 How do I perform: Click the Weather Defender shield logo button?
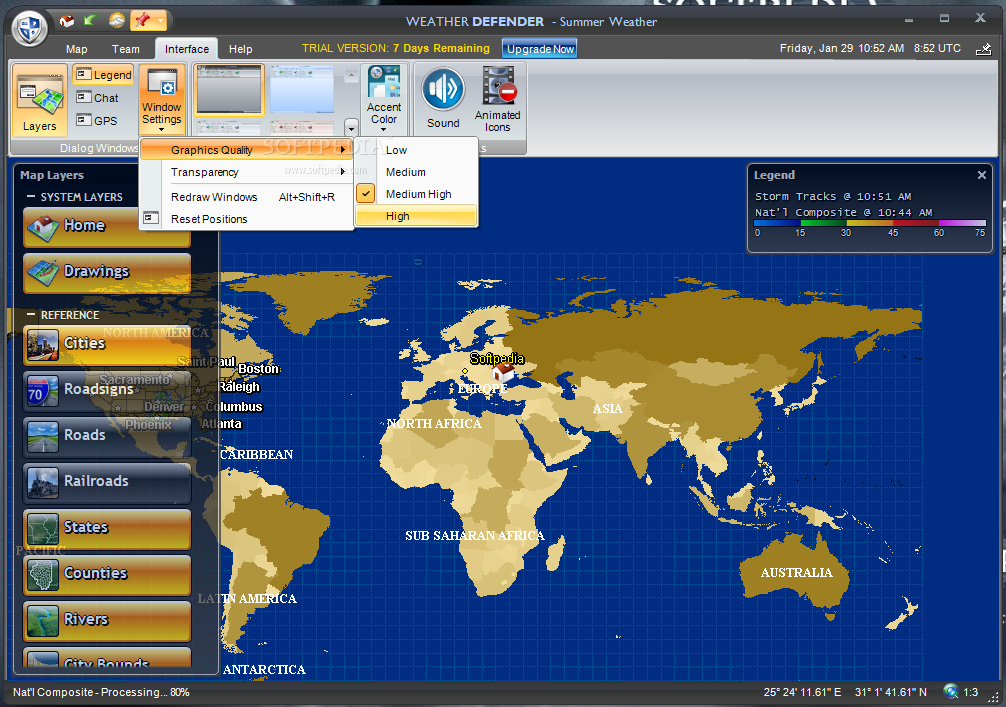click(29, 28)
